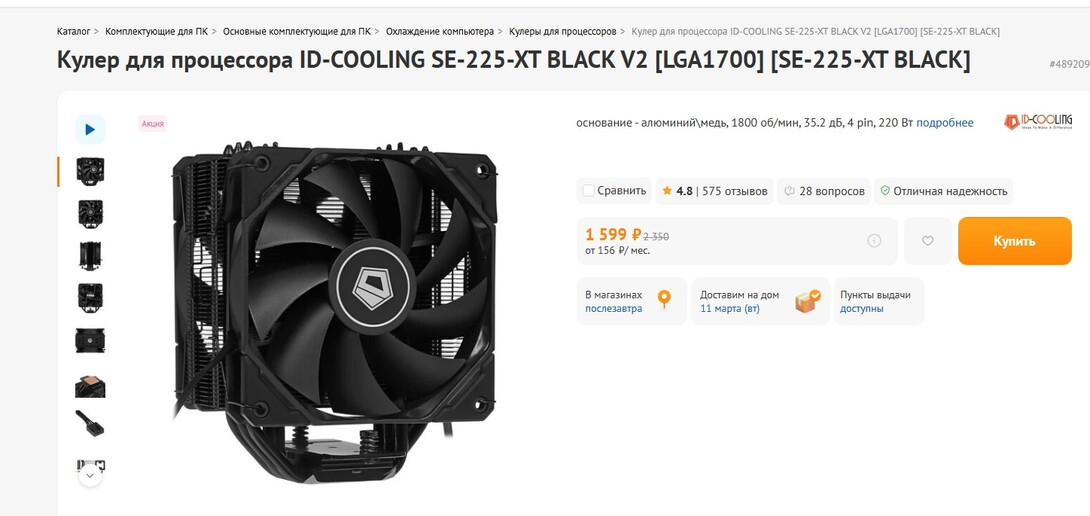Image resolution: width=1090 pixels, height=516 pixels.
Task: Expand more thumbnails with down chevron
Action: pos(90,476)
